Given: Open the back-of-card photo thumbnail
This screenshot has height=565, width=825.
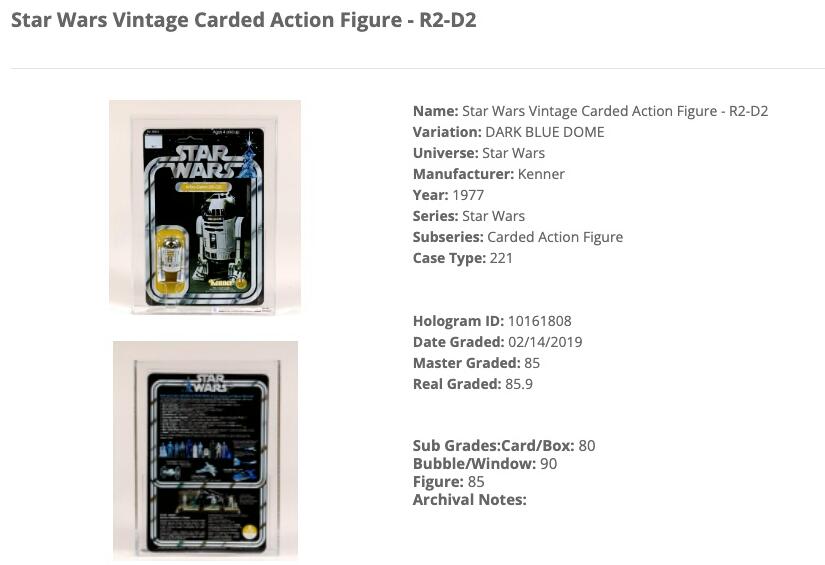Looking at the screenshot, I should 205,450.
